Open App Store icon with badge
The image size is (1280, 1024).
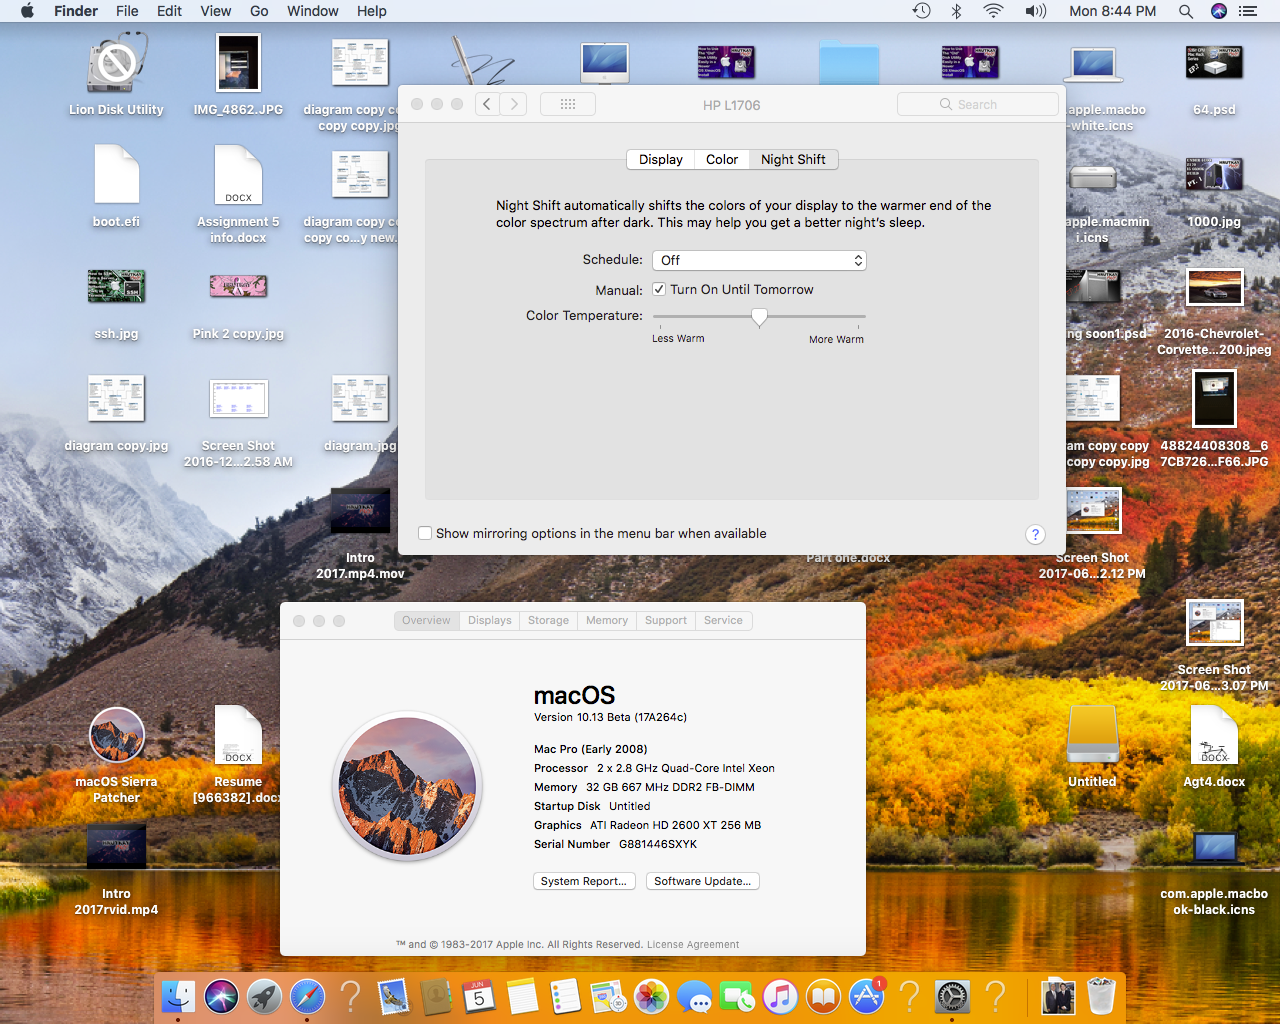click(x=866, y=997)
